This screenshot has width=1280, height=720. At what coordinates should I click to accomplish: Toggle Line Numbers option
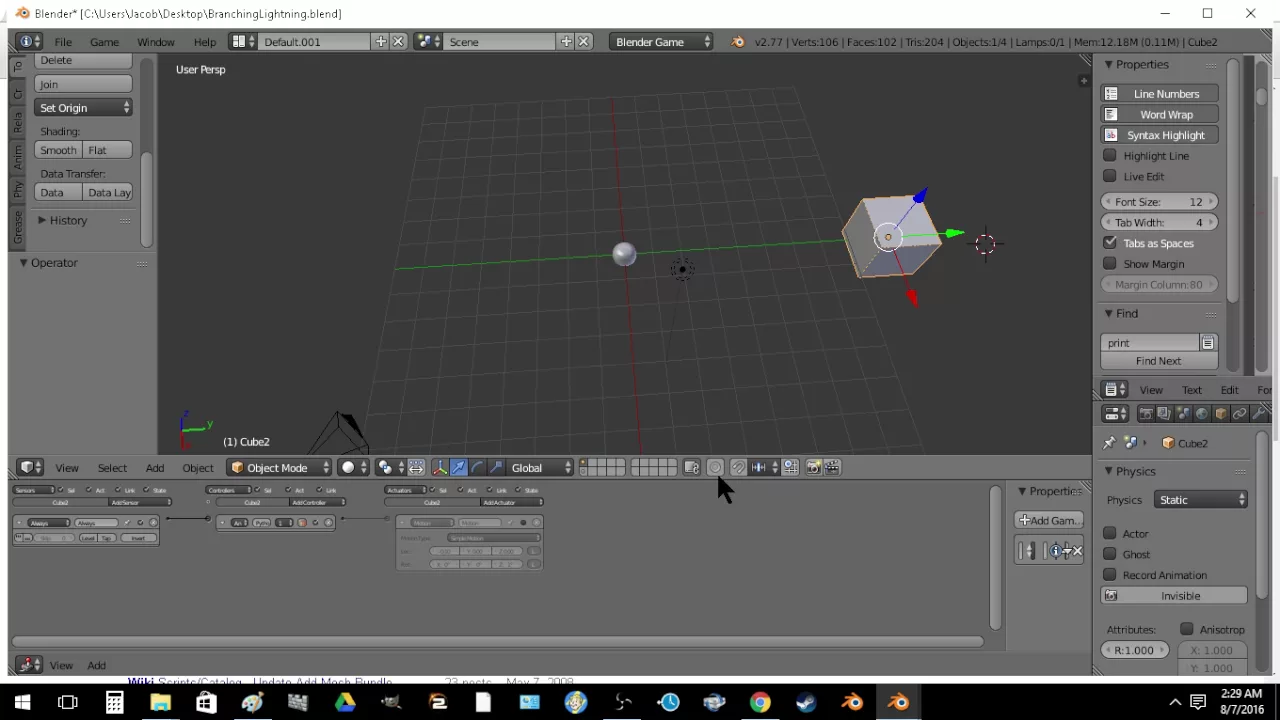tap(1159, 94)
